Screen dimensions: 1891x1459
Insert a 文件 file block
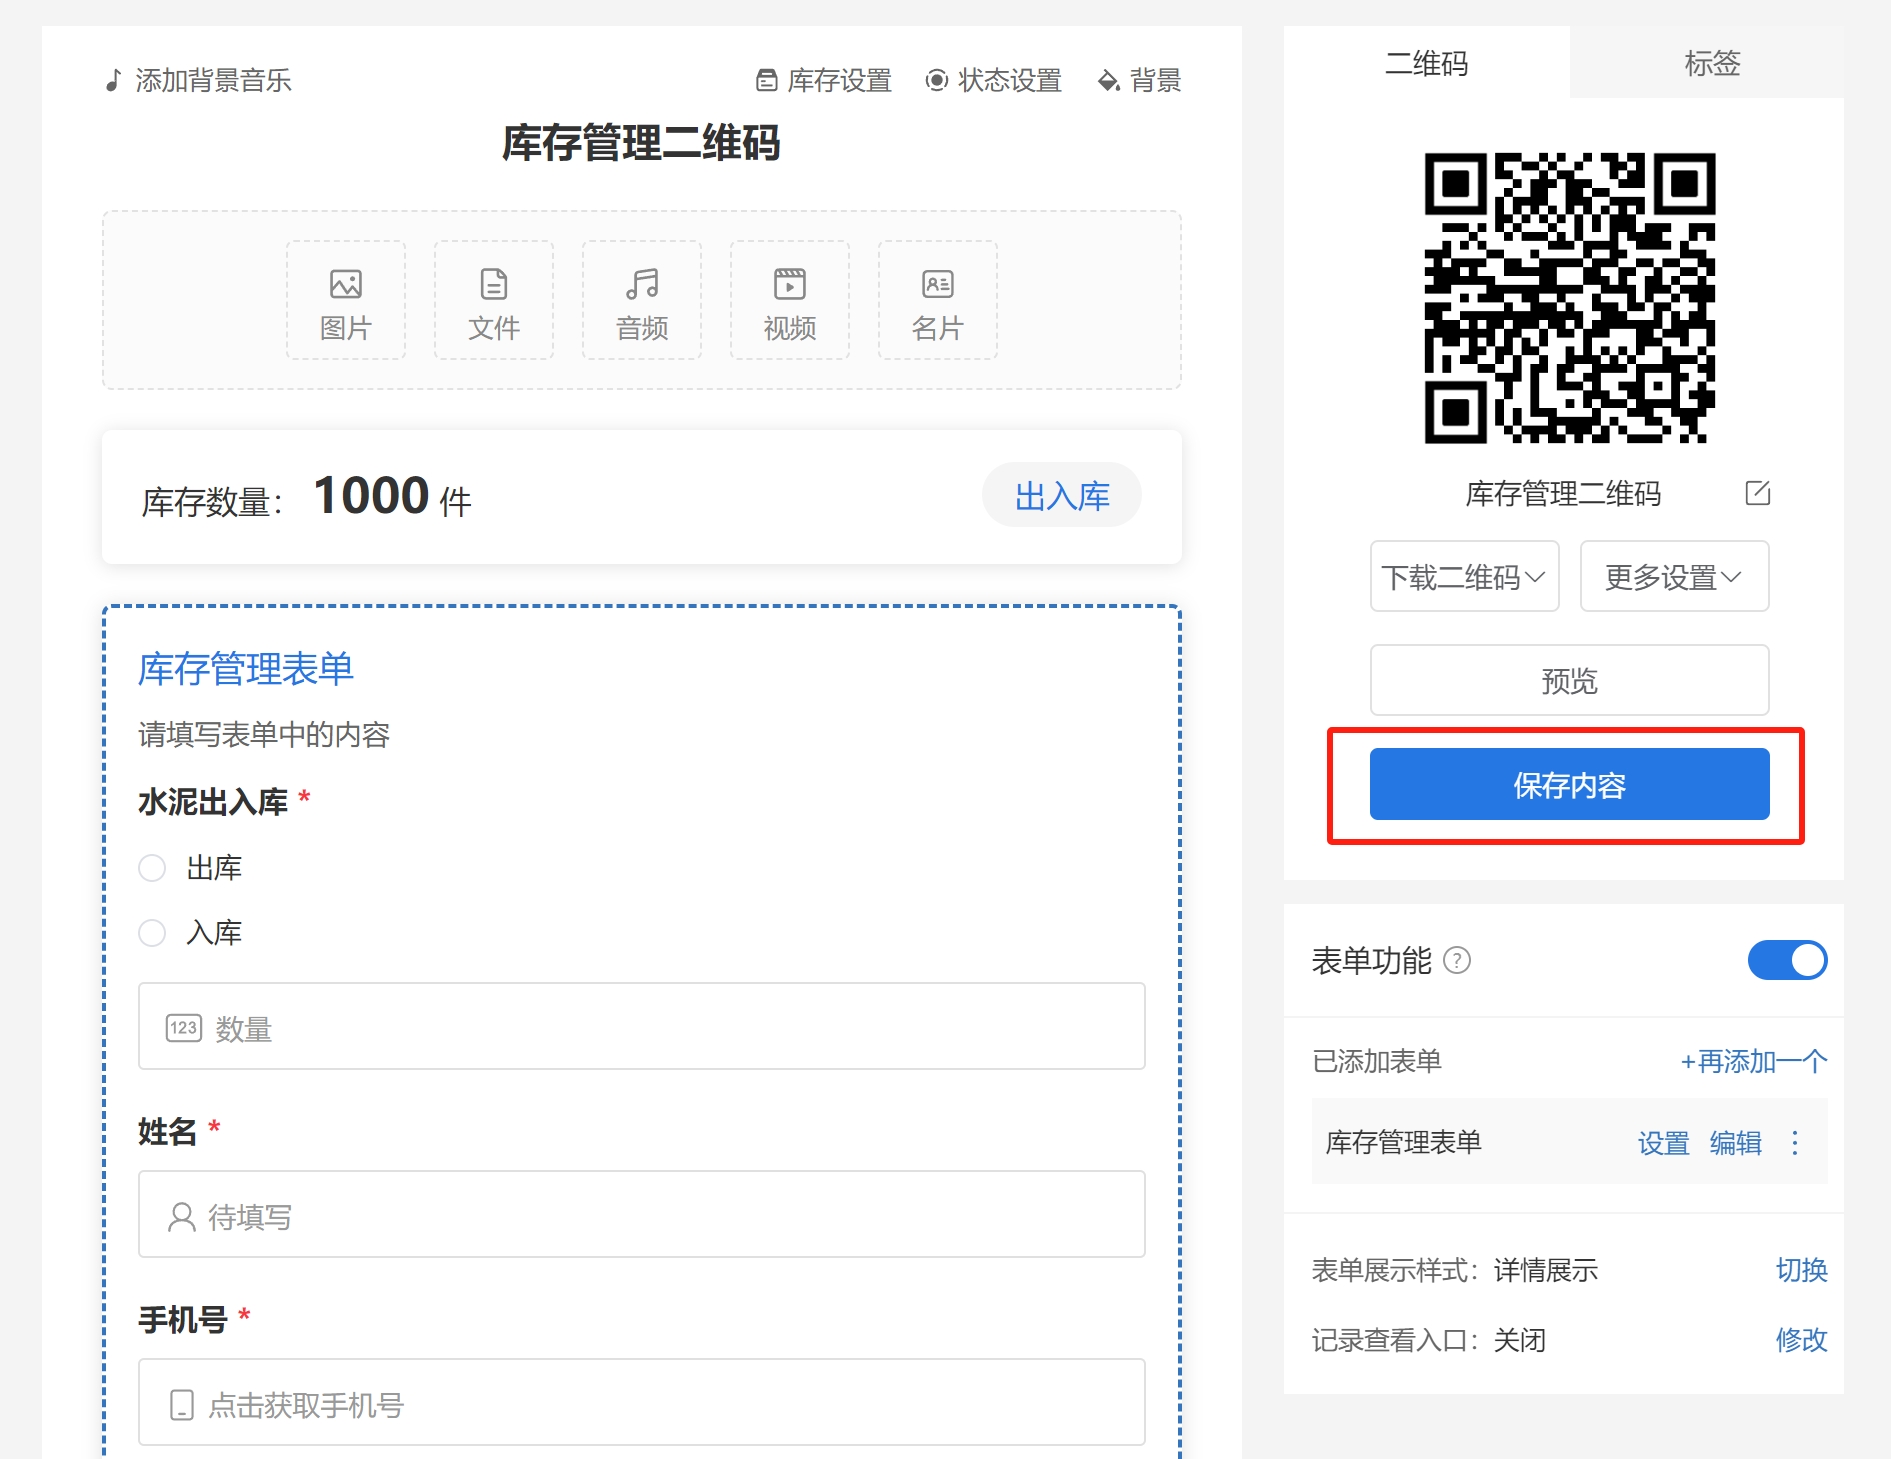tap(494, 300)
